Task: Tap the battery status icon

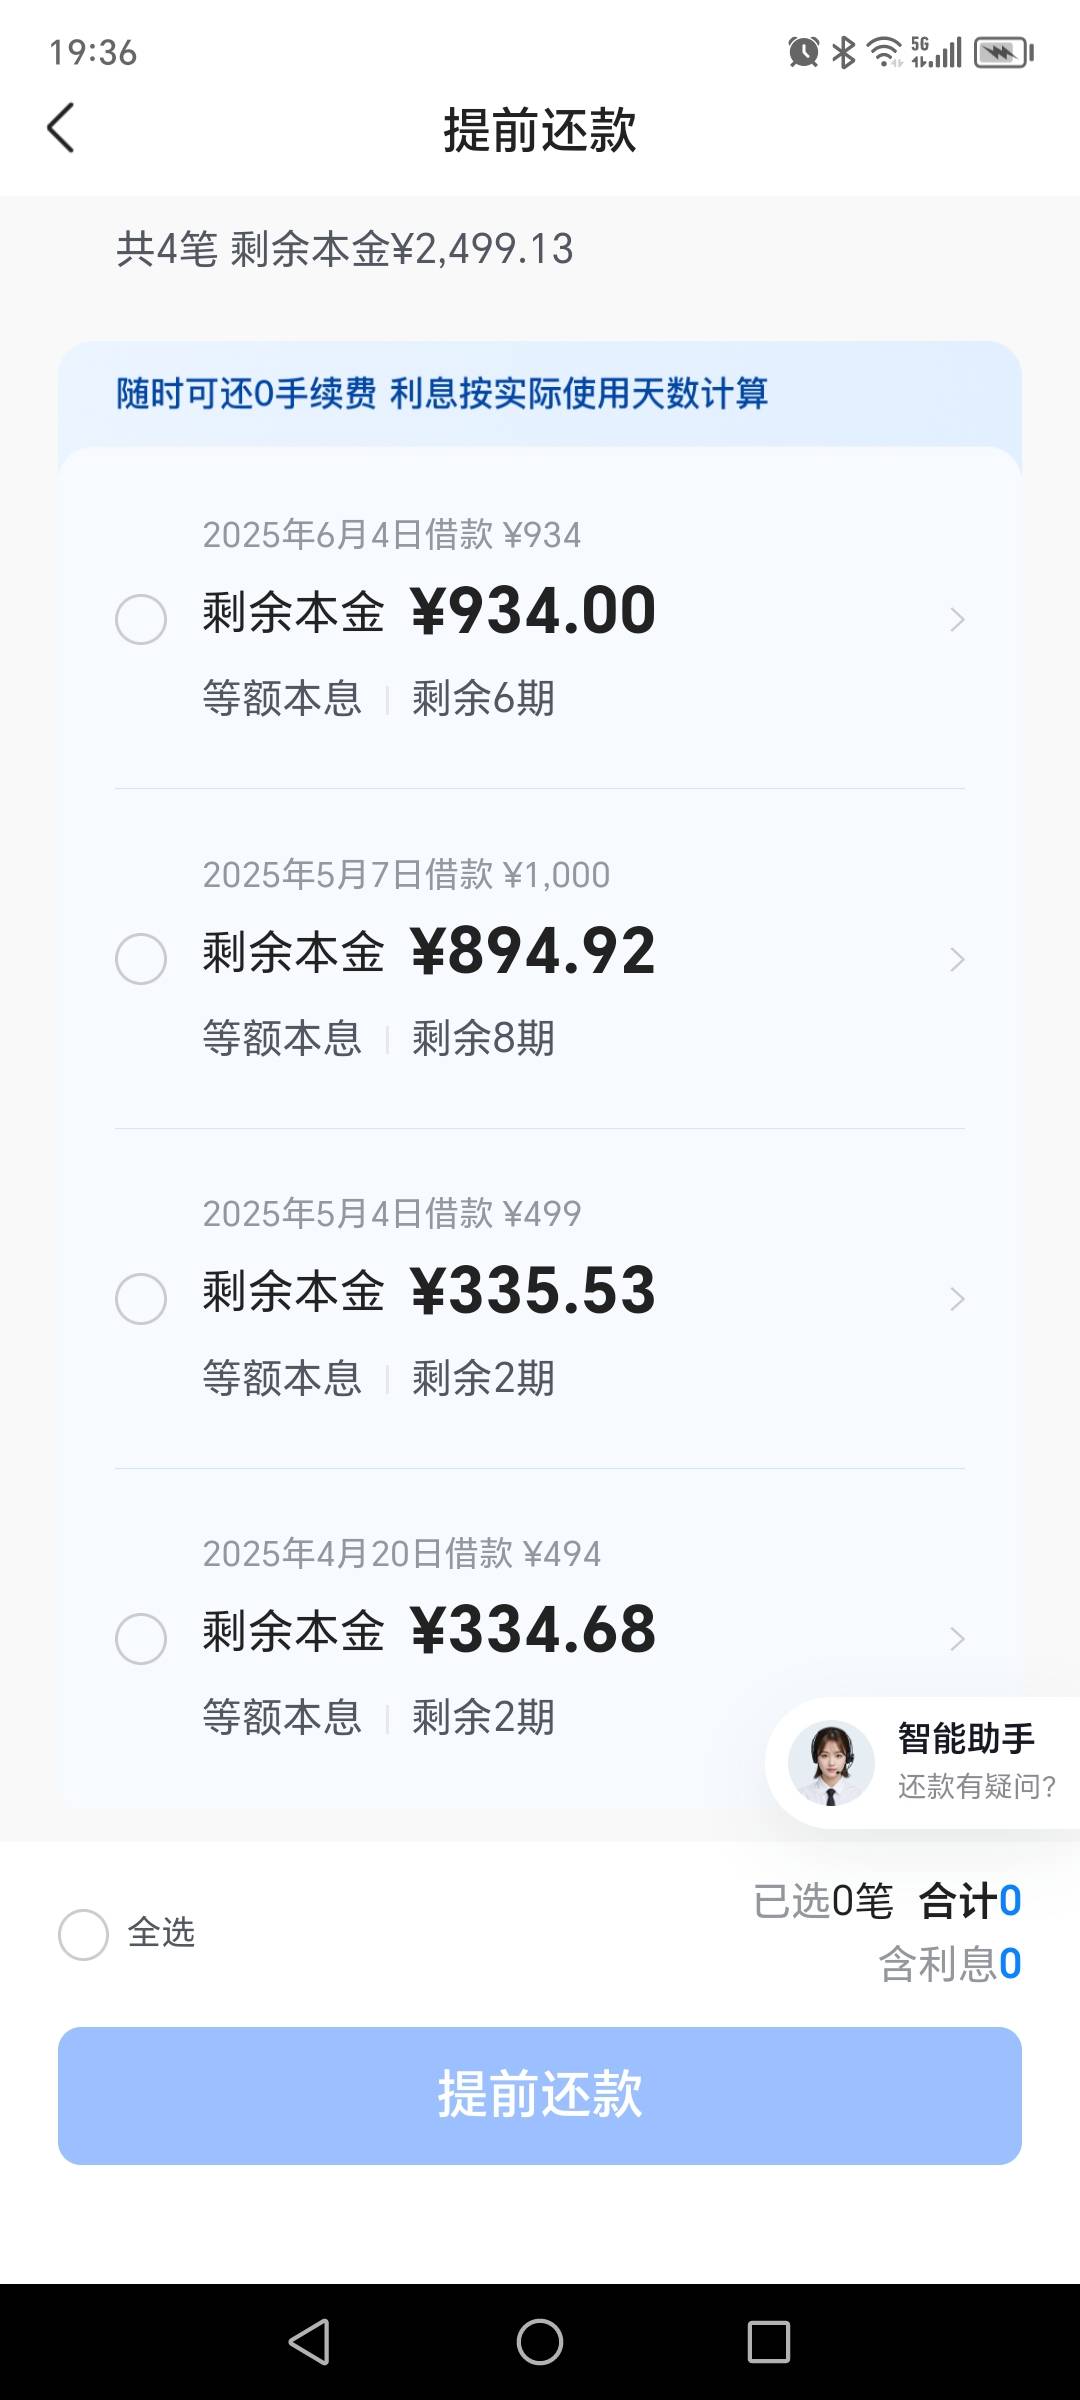Action: 1004,52
